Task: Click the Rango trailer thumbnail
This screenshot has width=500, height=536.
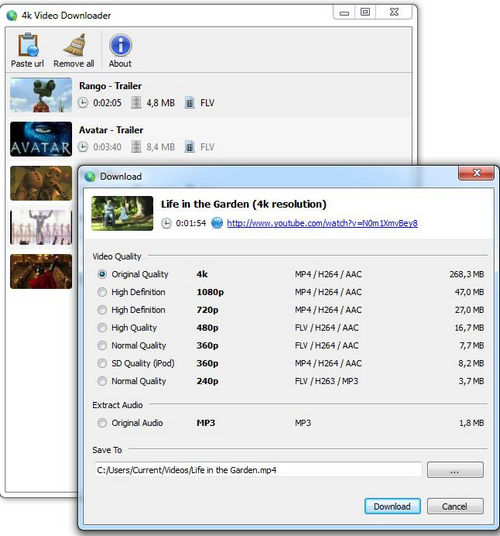Action: pos(41,95)
